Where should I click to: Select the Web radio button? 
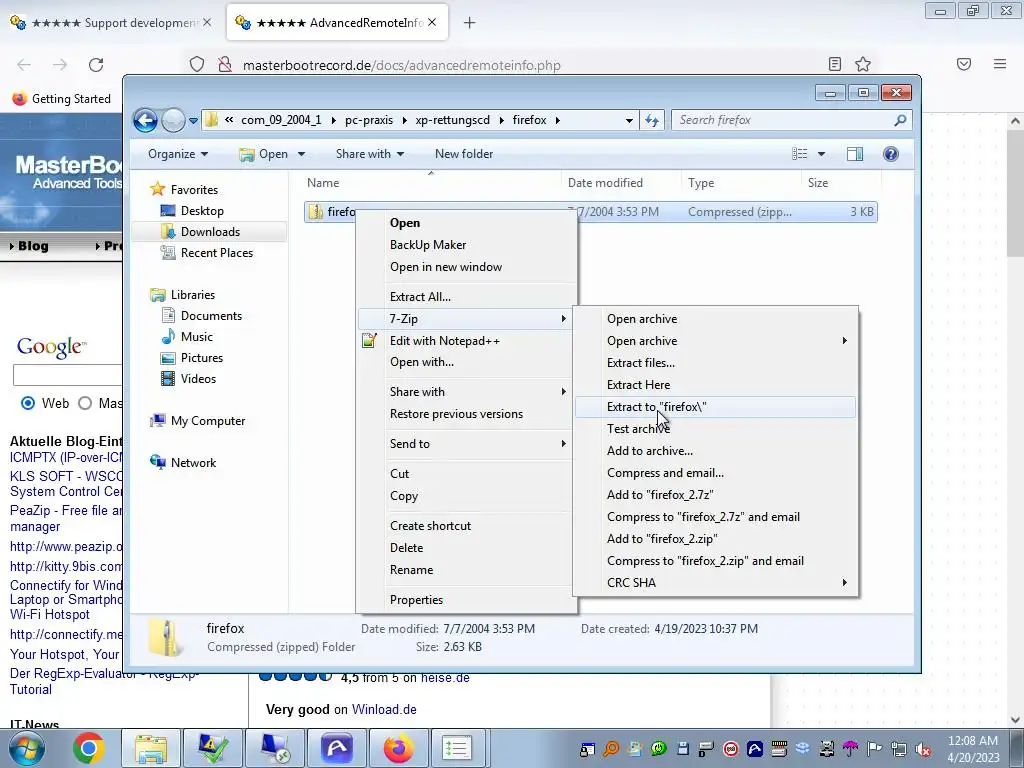click(x=28, y=403)
